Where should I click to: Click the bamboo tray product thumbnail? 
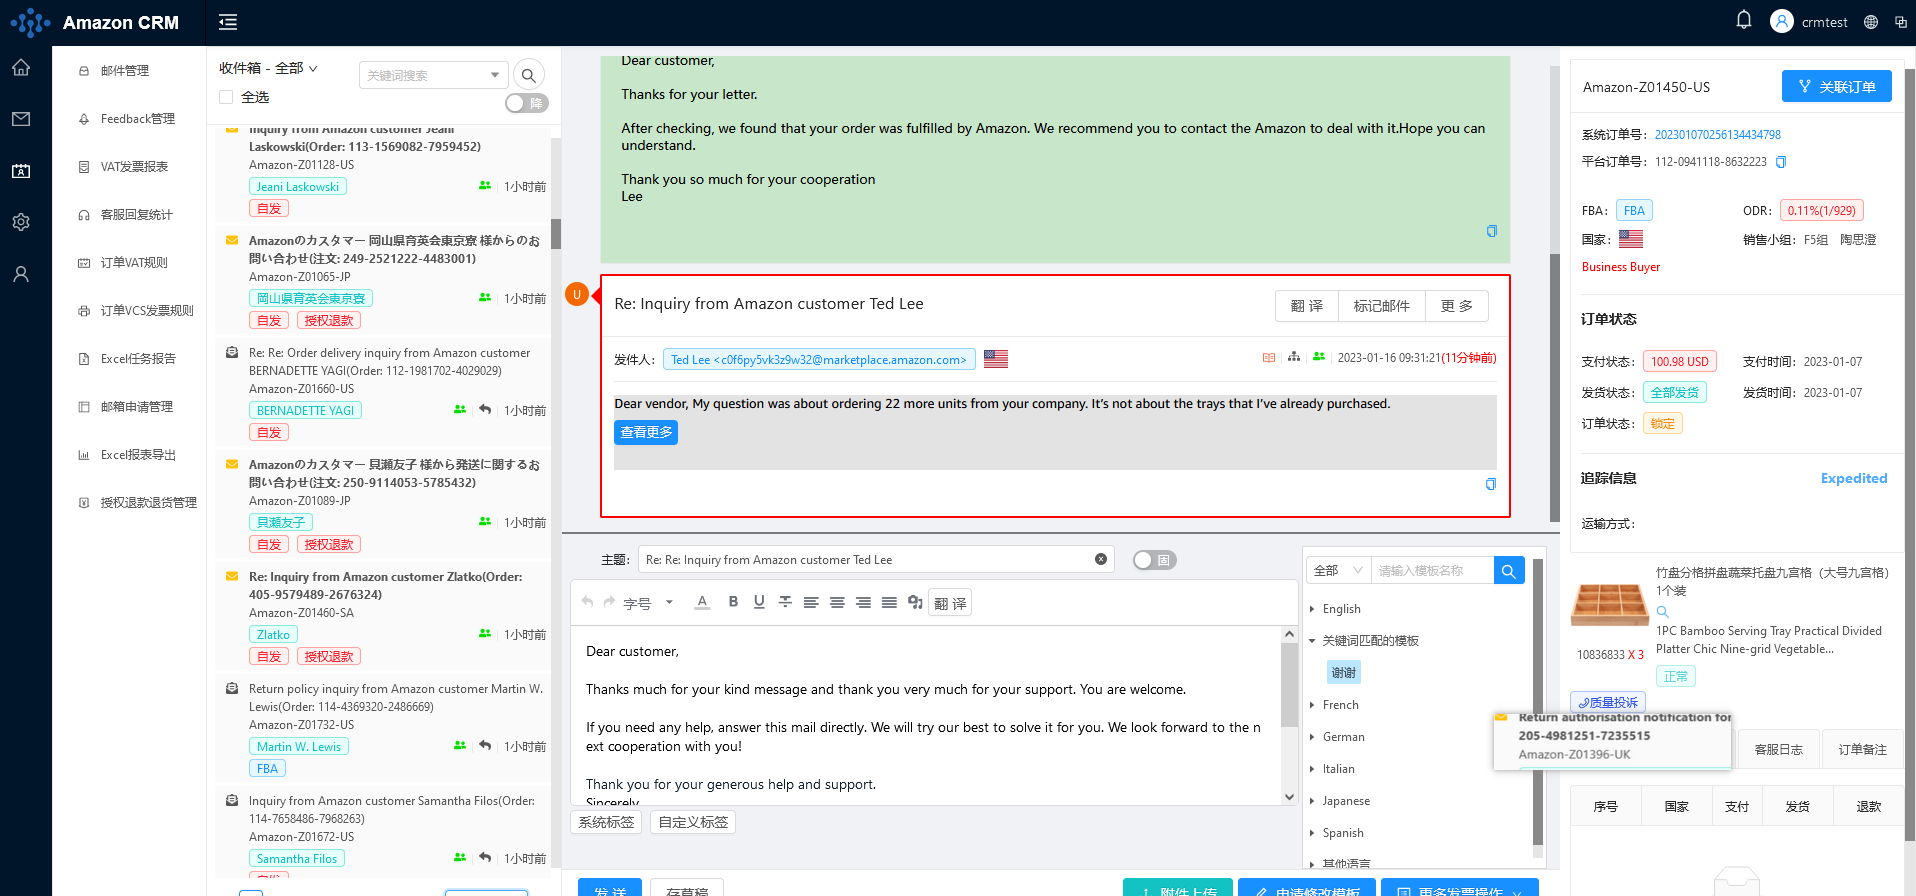(1610, 603)
